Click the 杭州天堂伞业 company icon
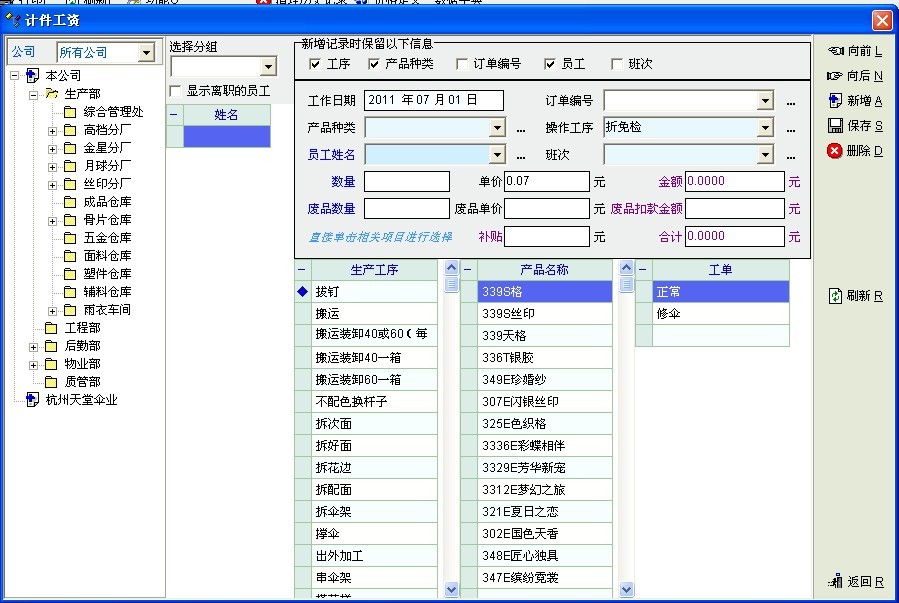 (x=33, y=400)
